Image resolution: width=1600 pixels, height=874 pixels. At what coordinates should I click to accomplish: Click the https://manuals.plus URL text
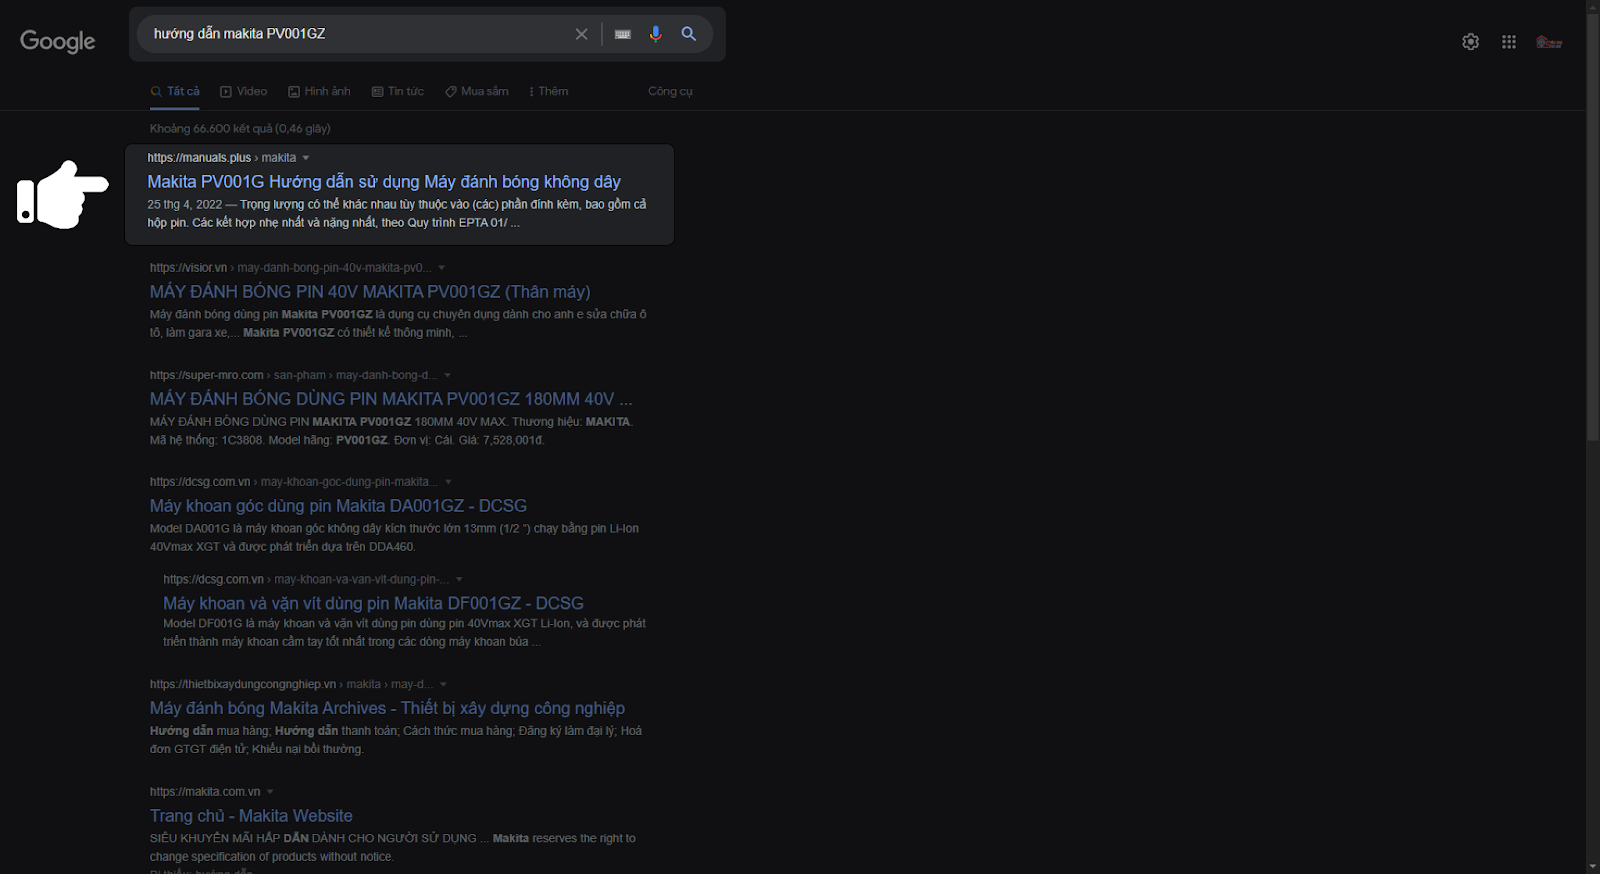(199, 158)
